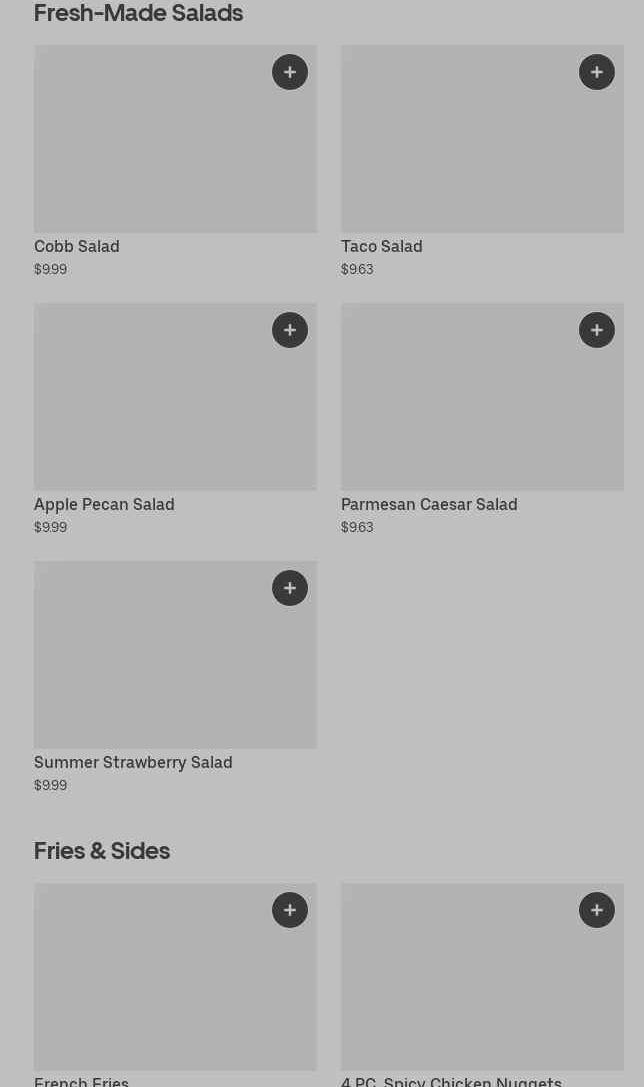Select the Taco Salad item name

tap(381, 246)
